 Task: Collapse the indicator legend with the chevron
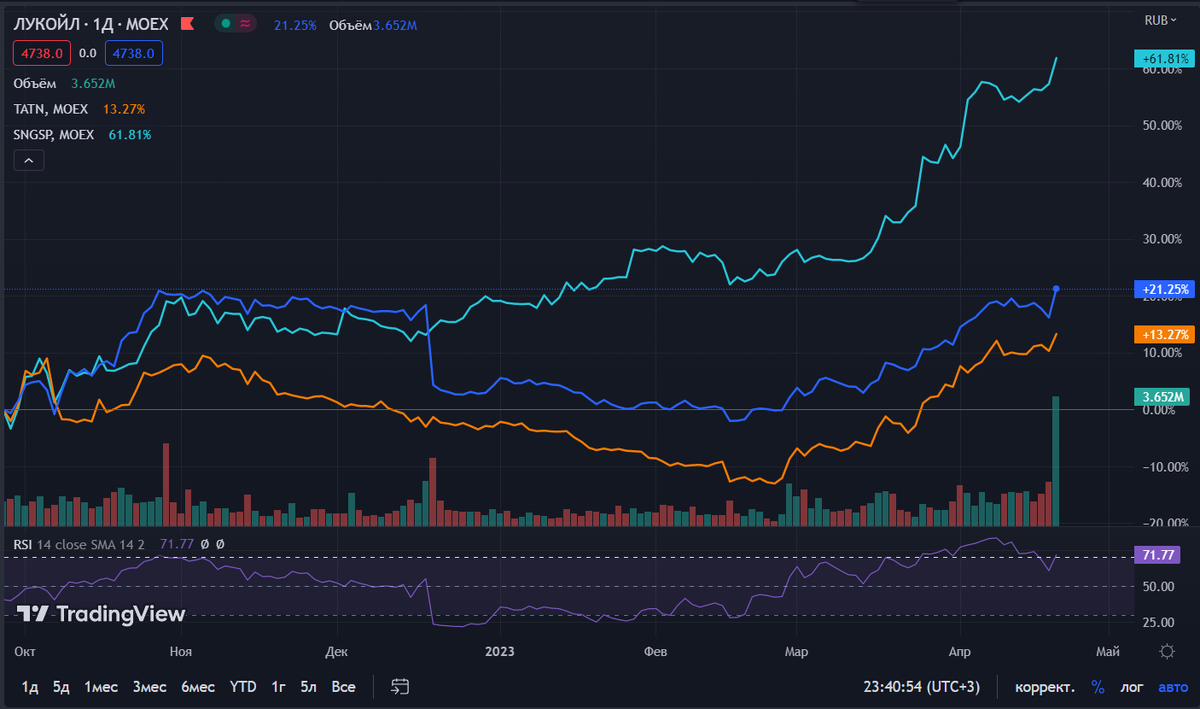pyautogui.click(x=28, y=160)
